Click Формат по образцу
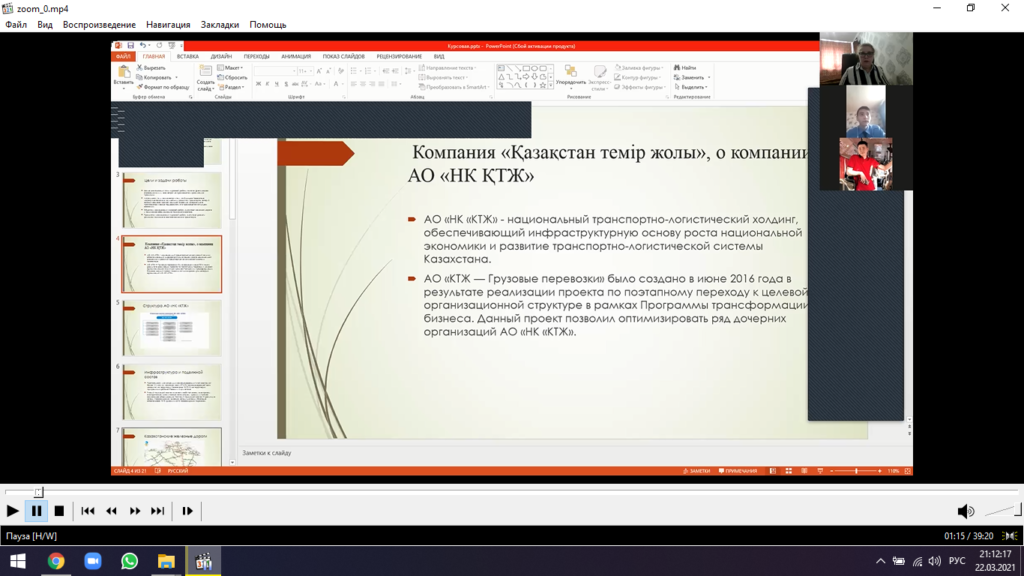 point(163,87)
